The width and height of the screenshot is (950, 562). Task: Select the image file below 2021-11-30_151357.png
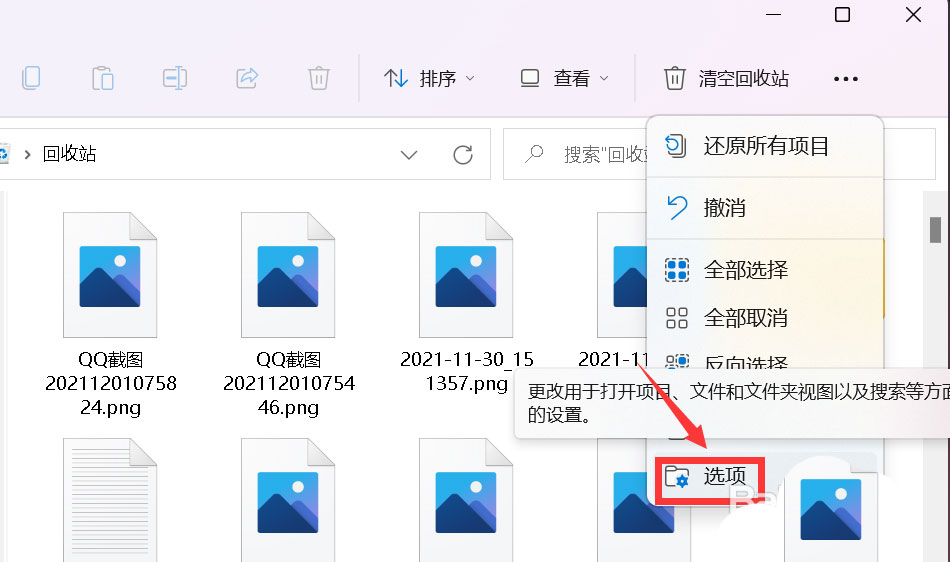(466, 500)
